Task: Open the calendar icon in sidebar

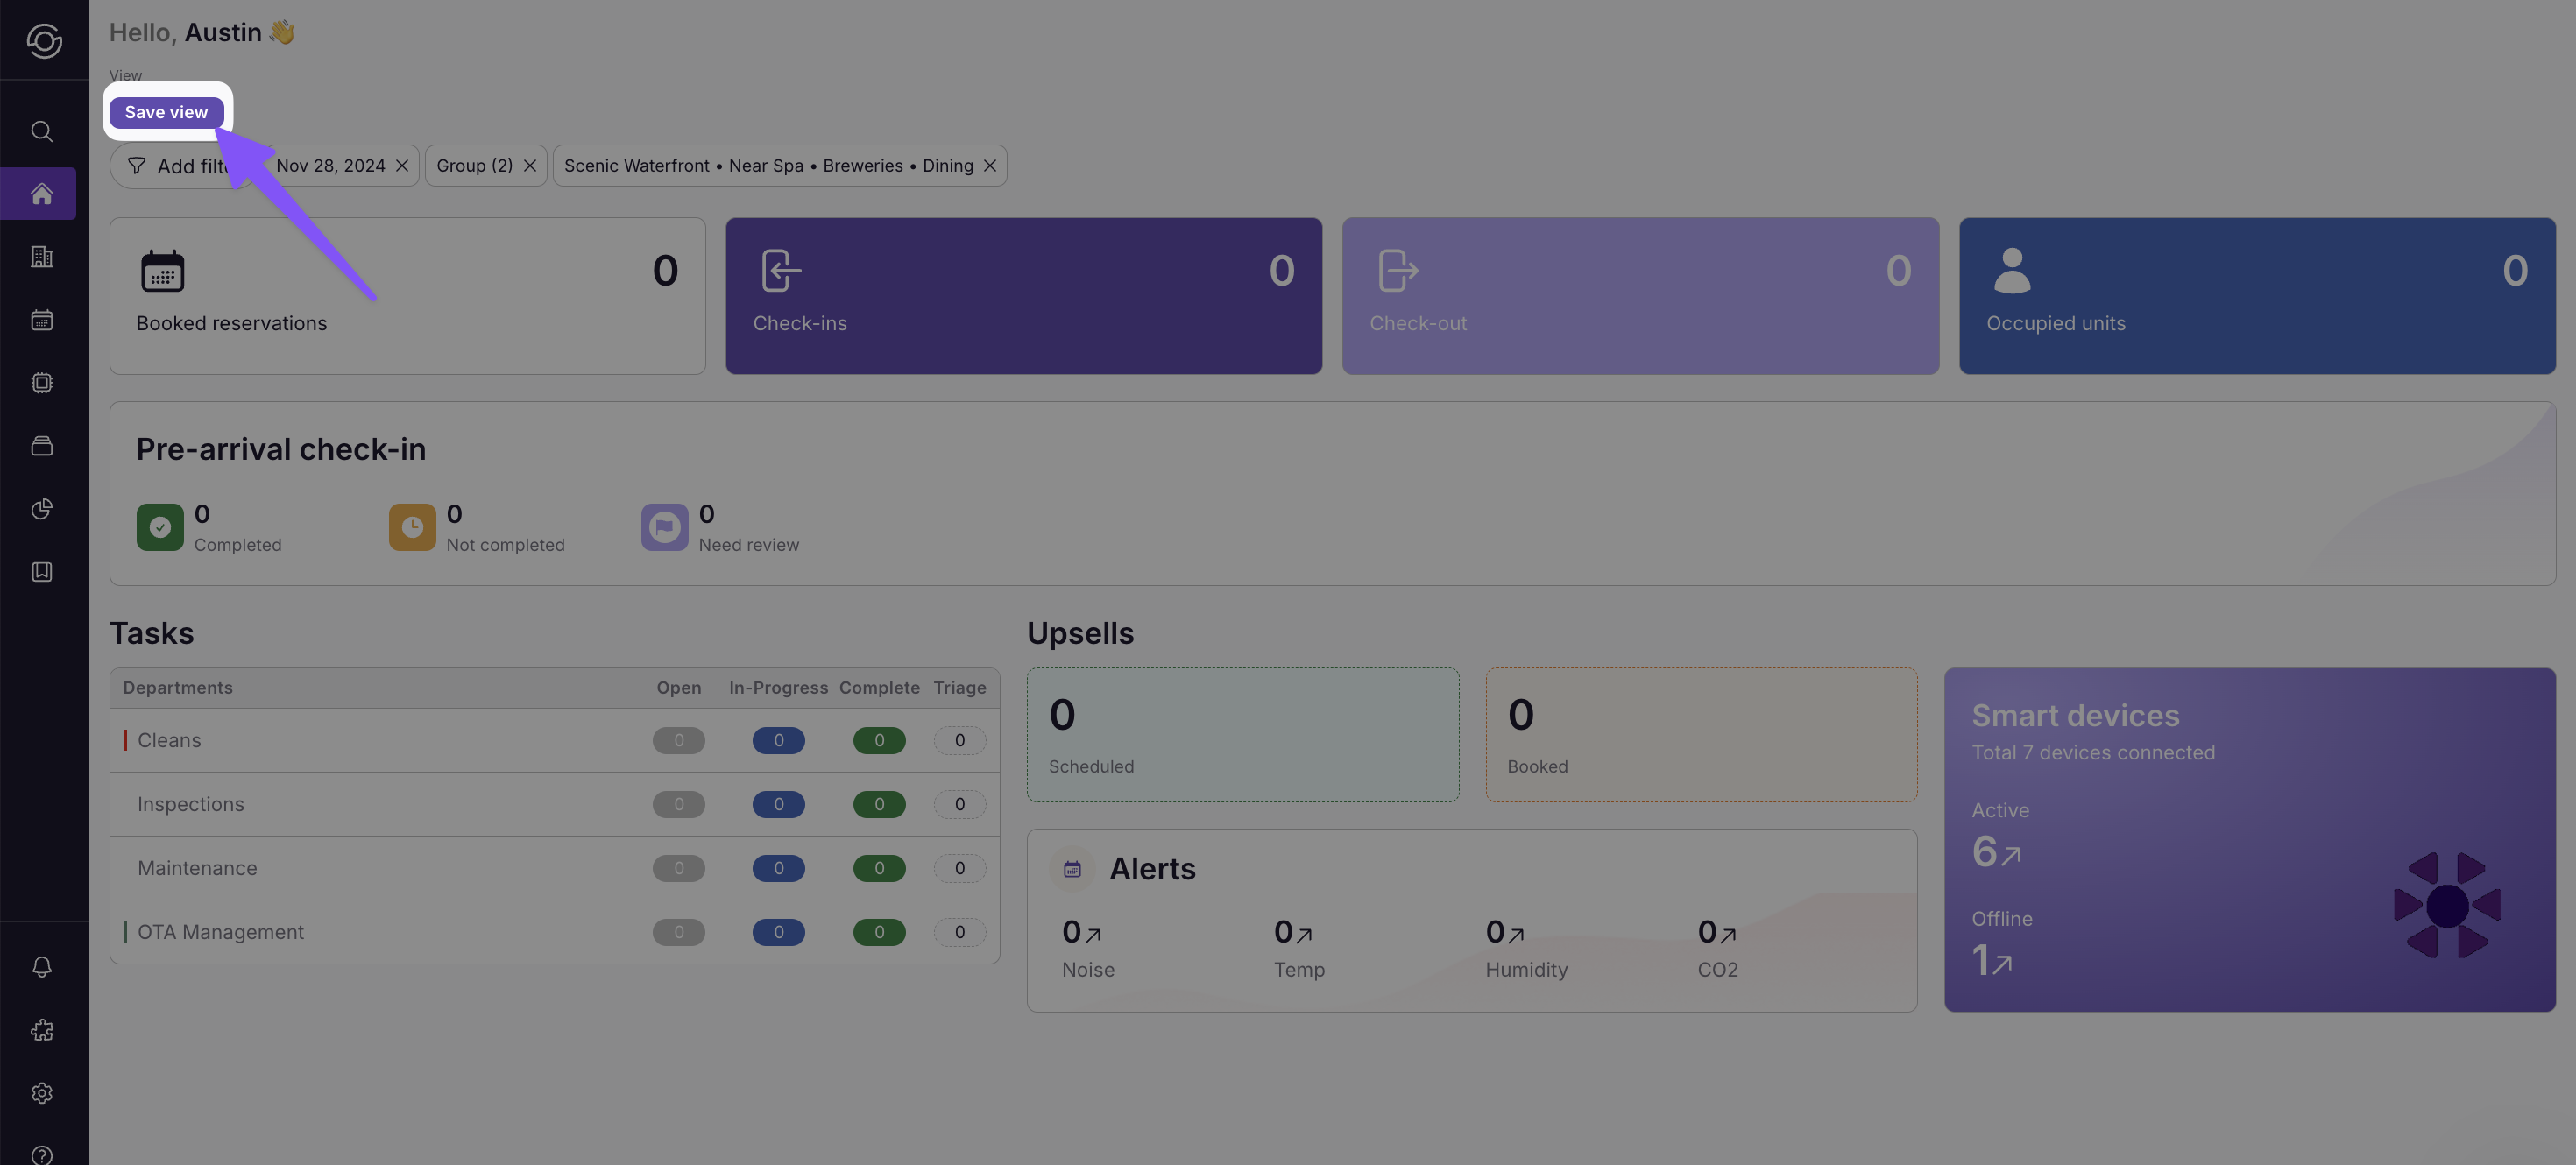Action: 42,320
